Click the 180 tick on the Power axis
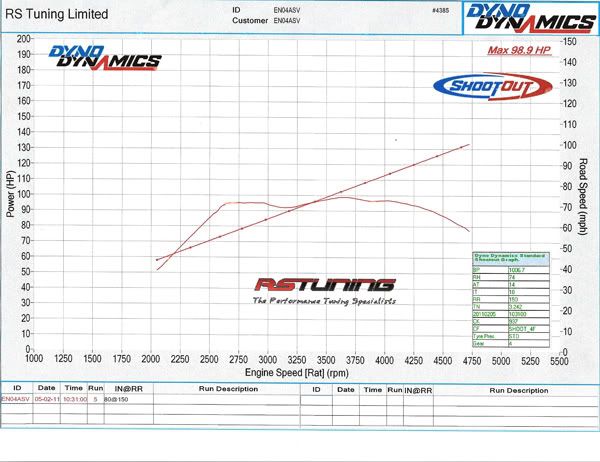Screen dimensions: 600x462 23,70
